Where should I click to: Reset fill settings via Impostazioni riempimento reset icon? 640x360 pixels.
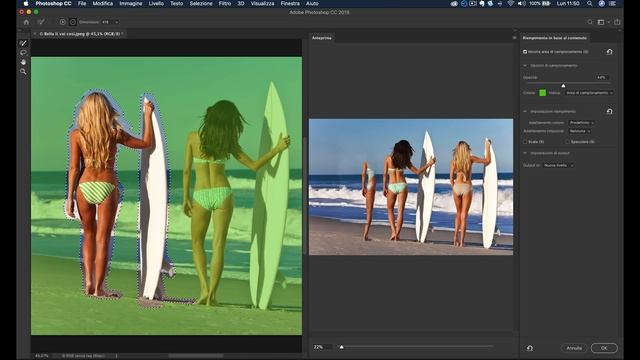coord(609,111)
